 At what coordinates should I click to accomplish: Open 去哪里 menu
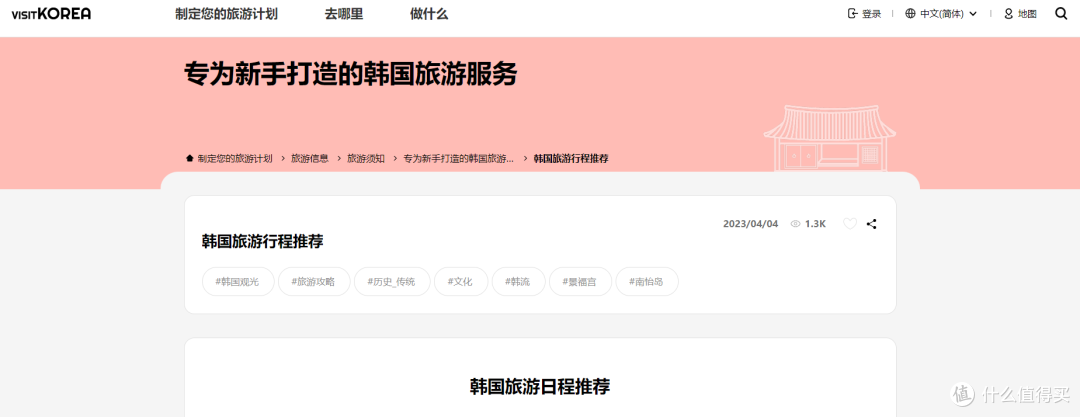pos(344,14)
